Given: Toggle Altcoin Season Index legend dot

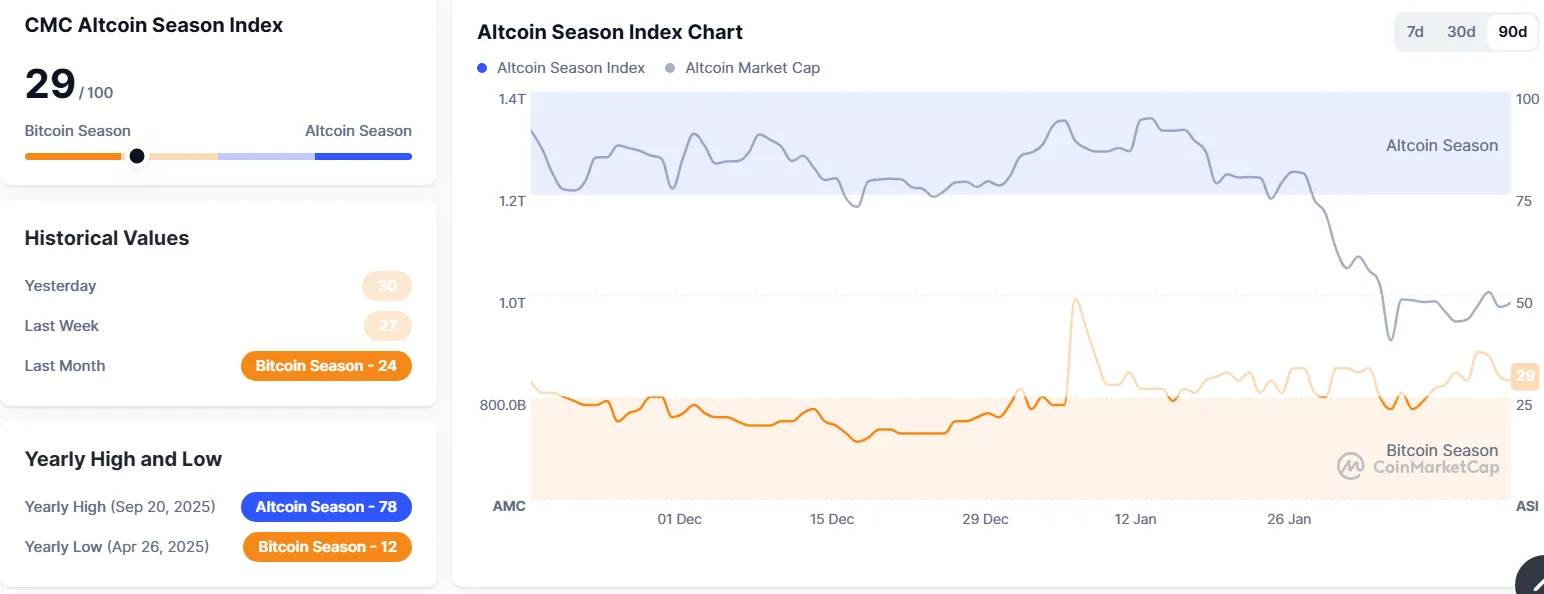Looking at the screenshot, I should coord(483,68).
